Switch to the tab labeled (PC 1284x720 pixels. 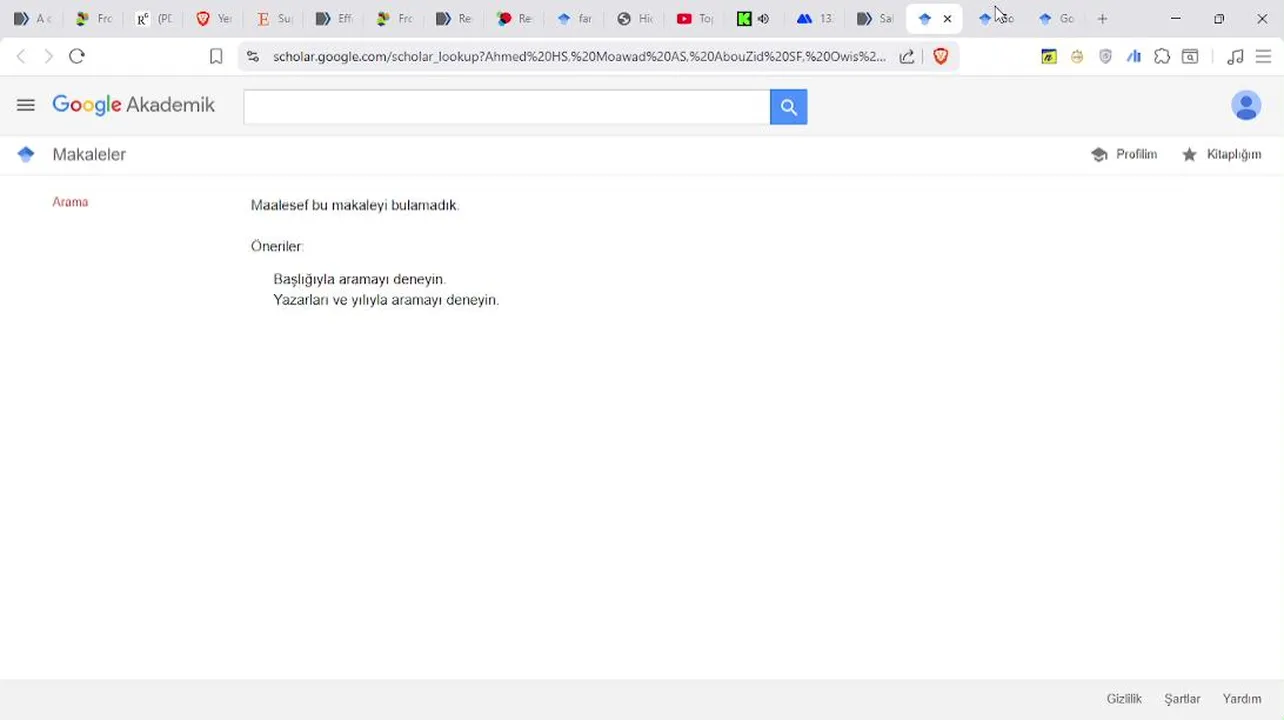(154, 19)
